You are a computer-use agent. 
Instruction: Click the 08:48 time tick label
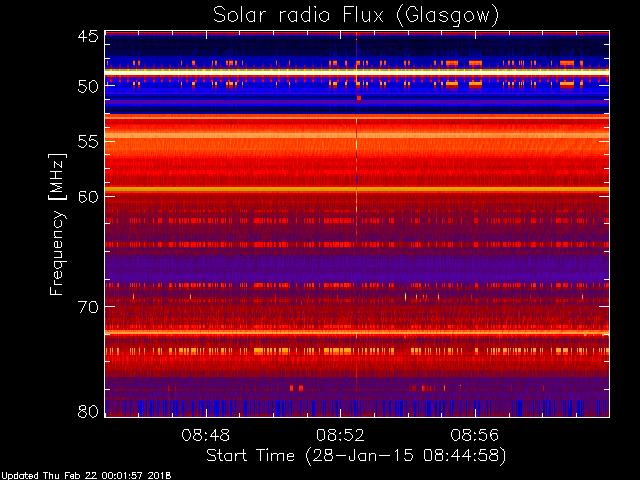[x=205, y=435]
